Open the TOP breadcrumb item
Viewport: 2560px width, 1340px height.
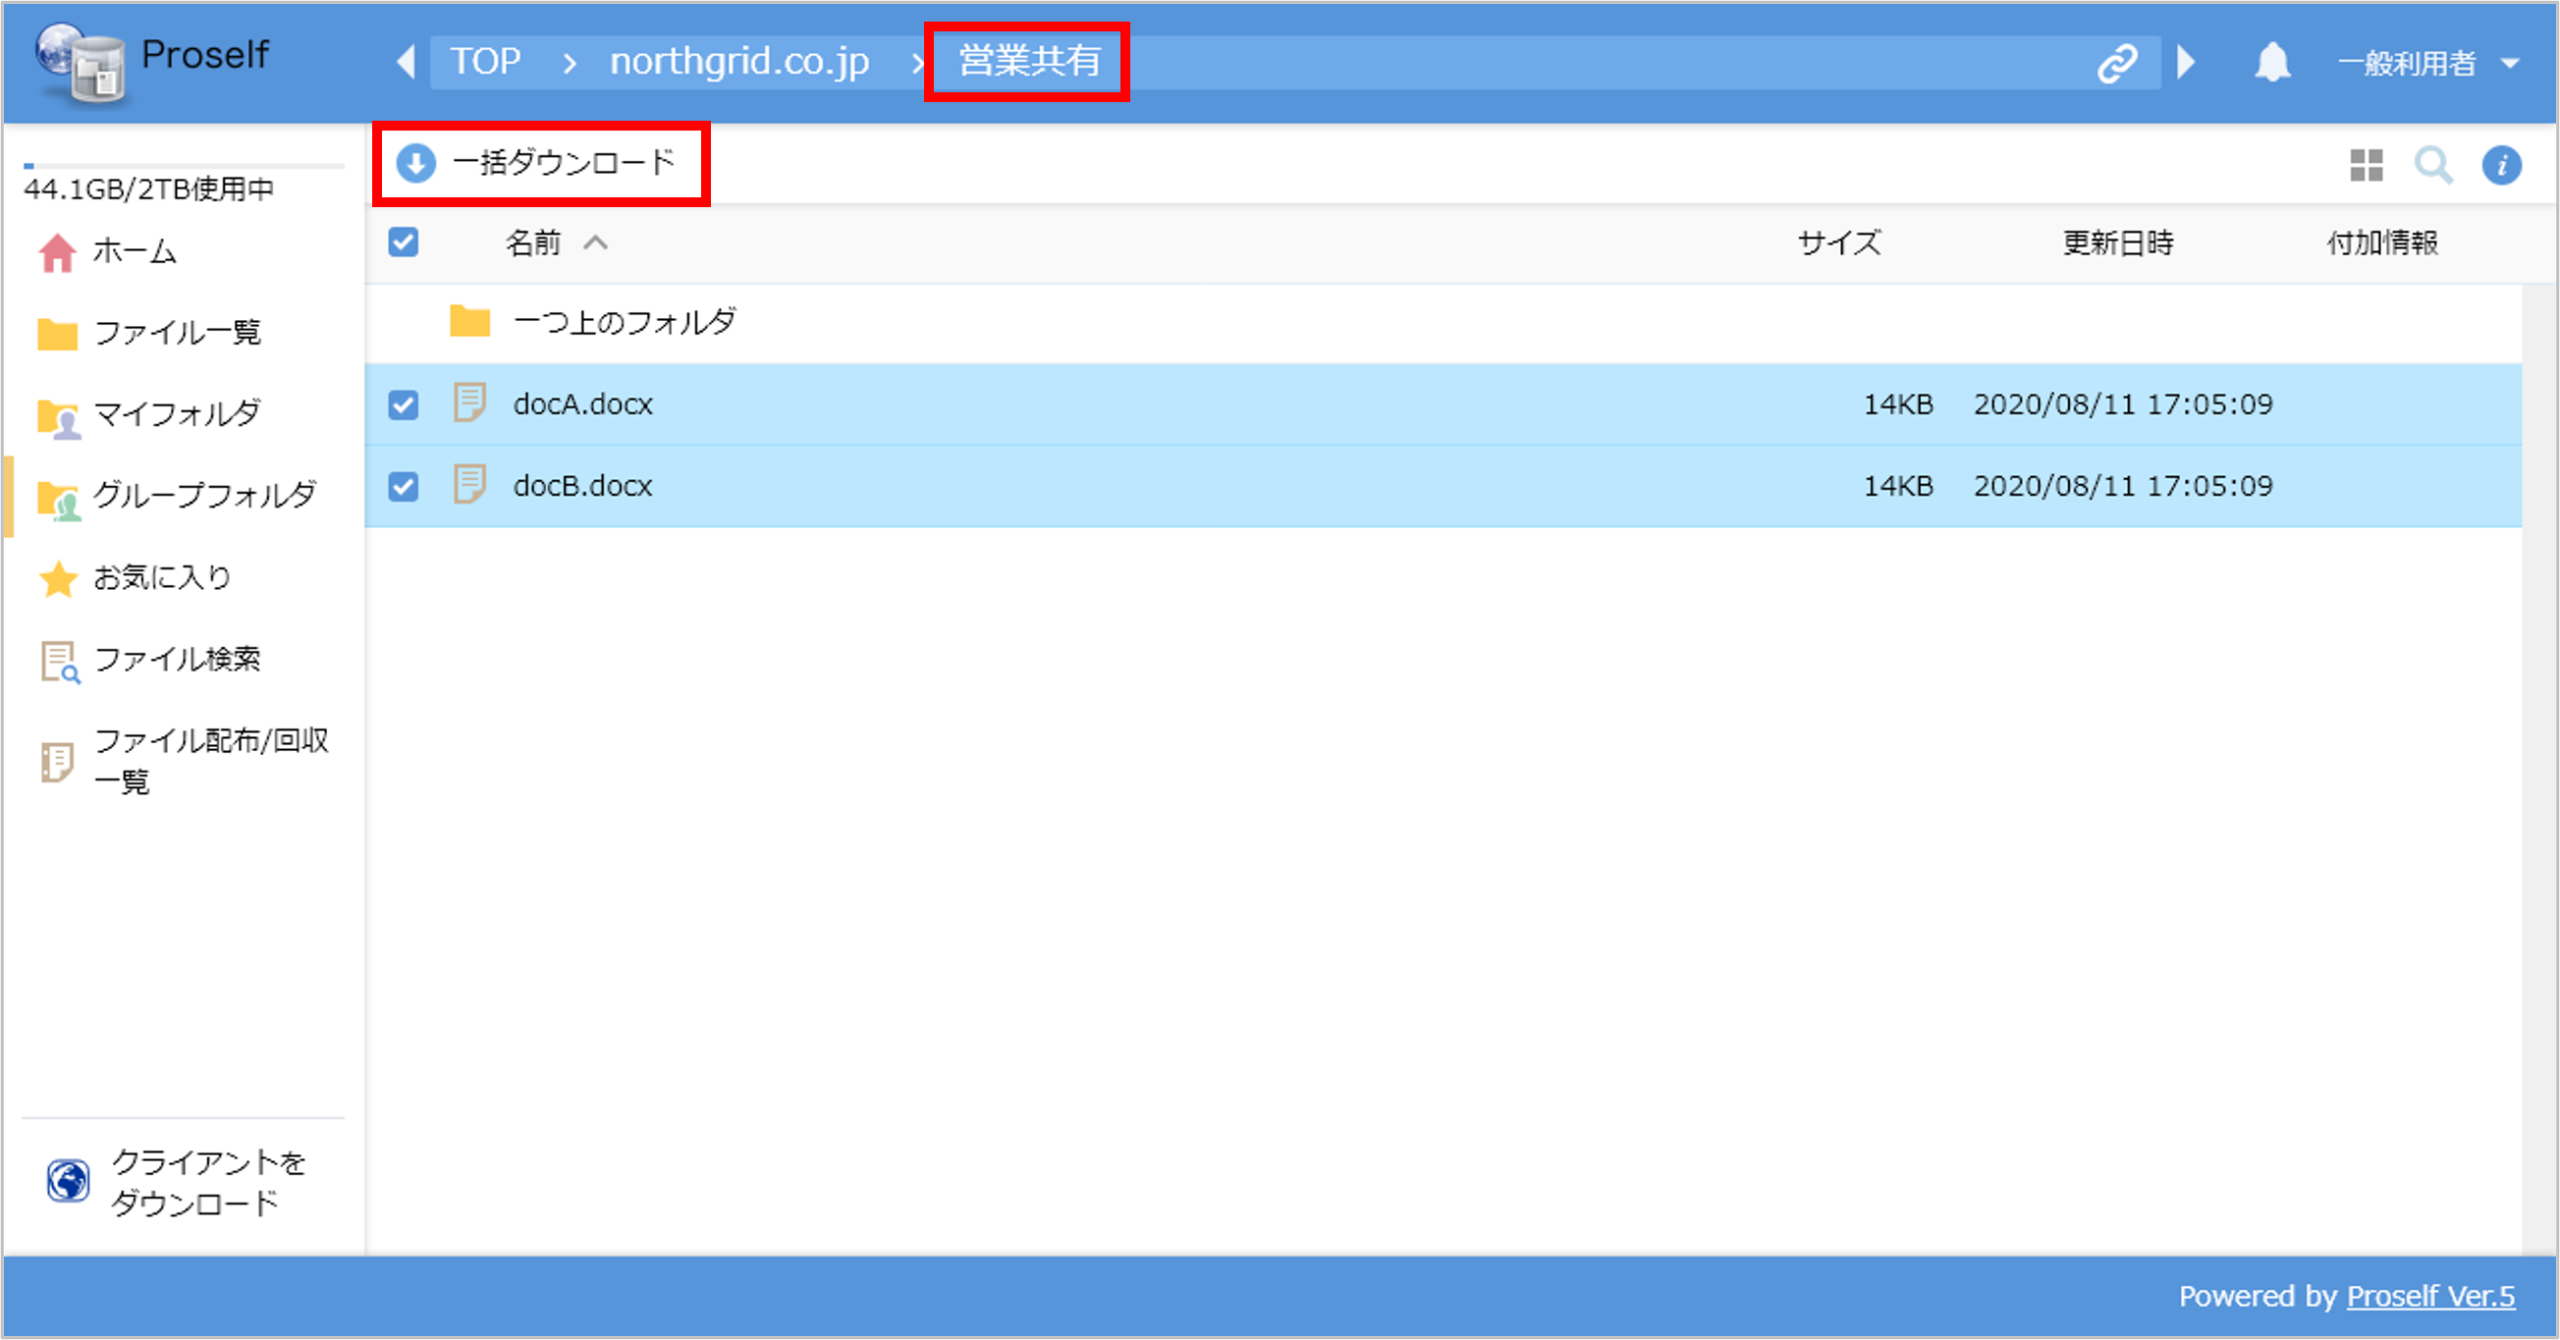pyautogui.click(x=486, y=62)
